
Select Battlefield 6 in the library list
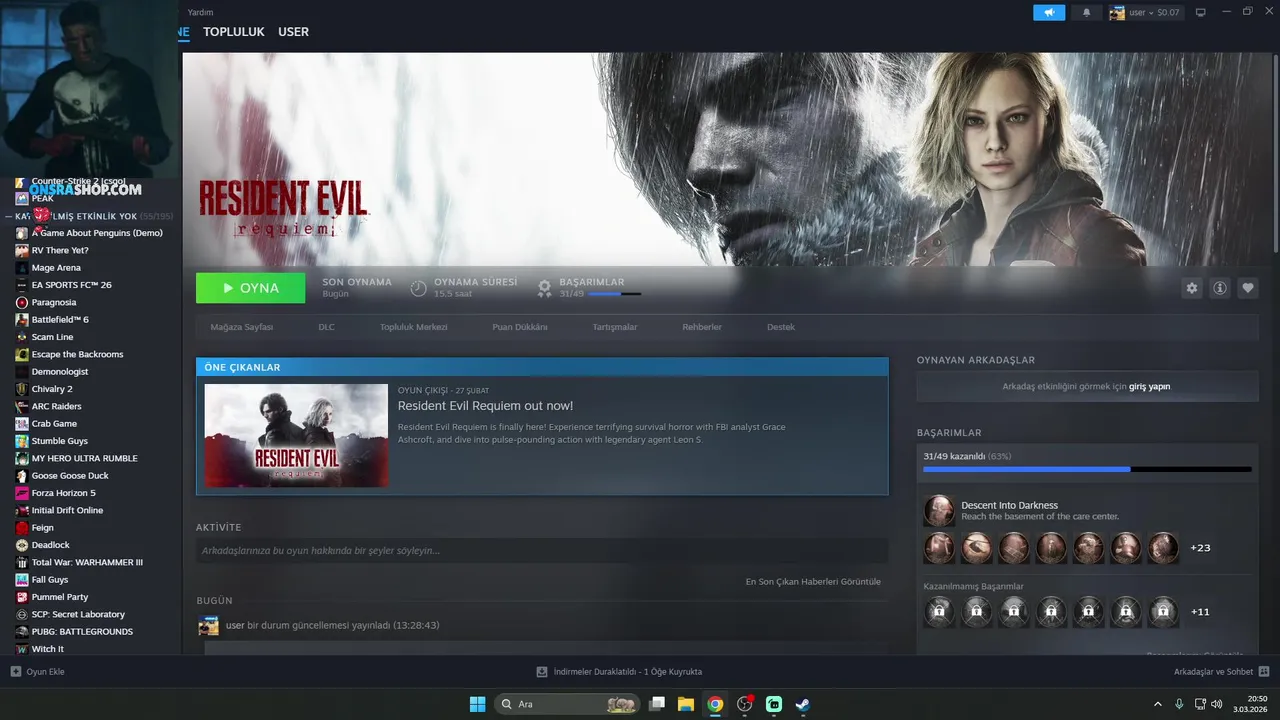point(60,319)
